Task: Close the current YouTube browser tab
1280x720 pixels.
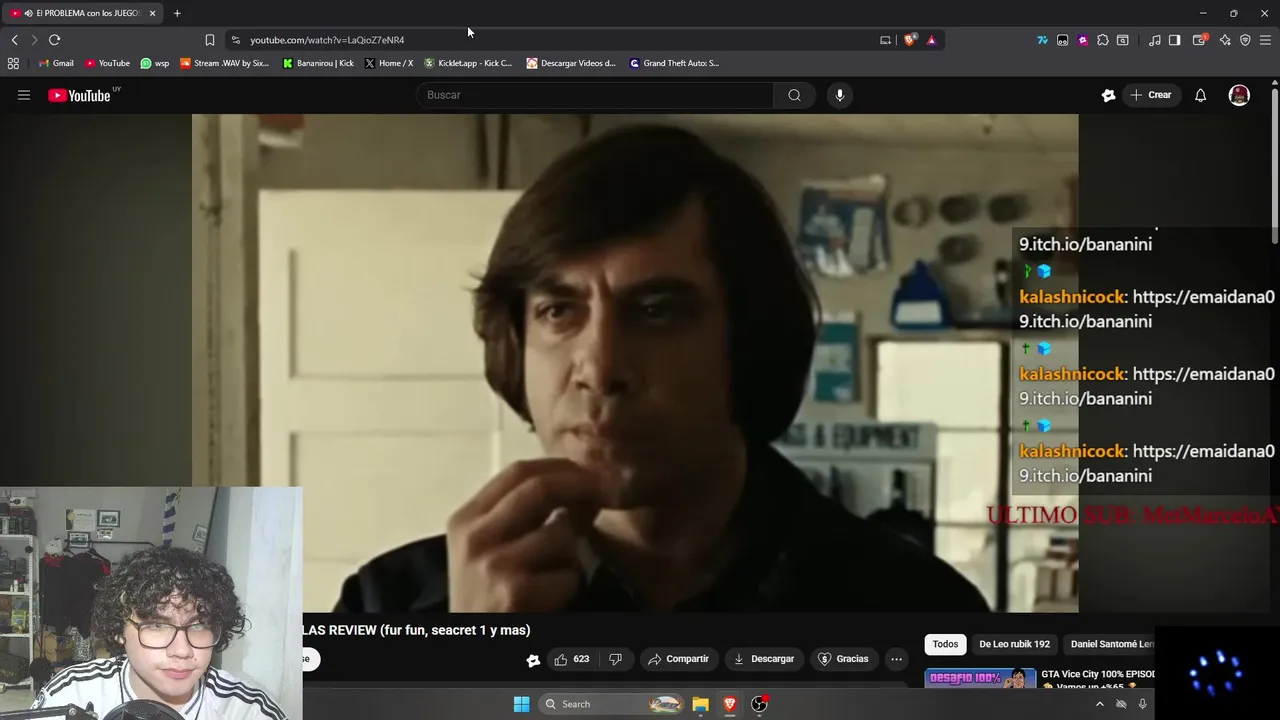Action: [152, 13]
